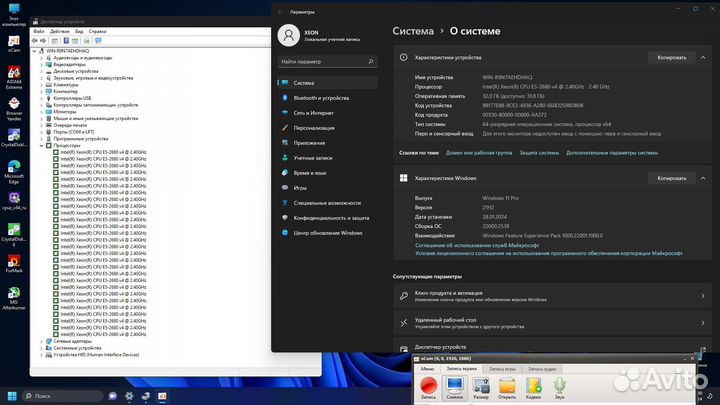Select Bluetooth and devices in Settings sidebar

tap(321, 98)
